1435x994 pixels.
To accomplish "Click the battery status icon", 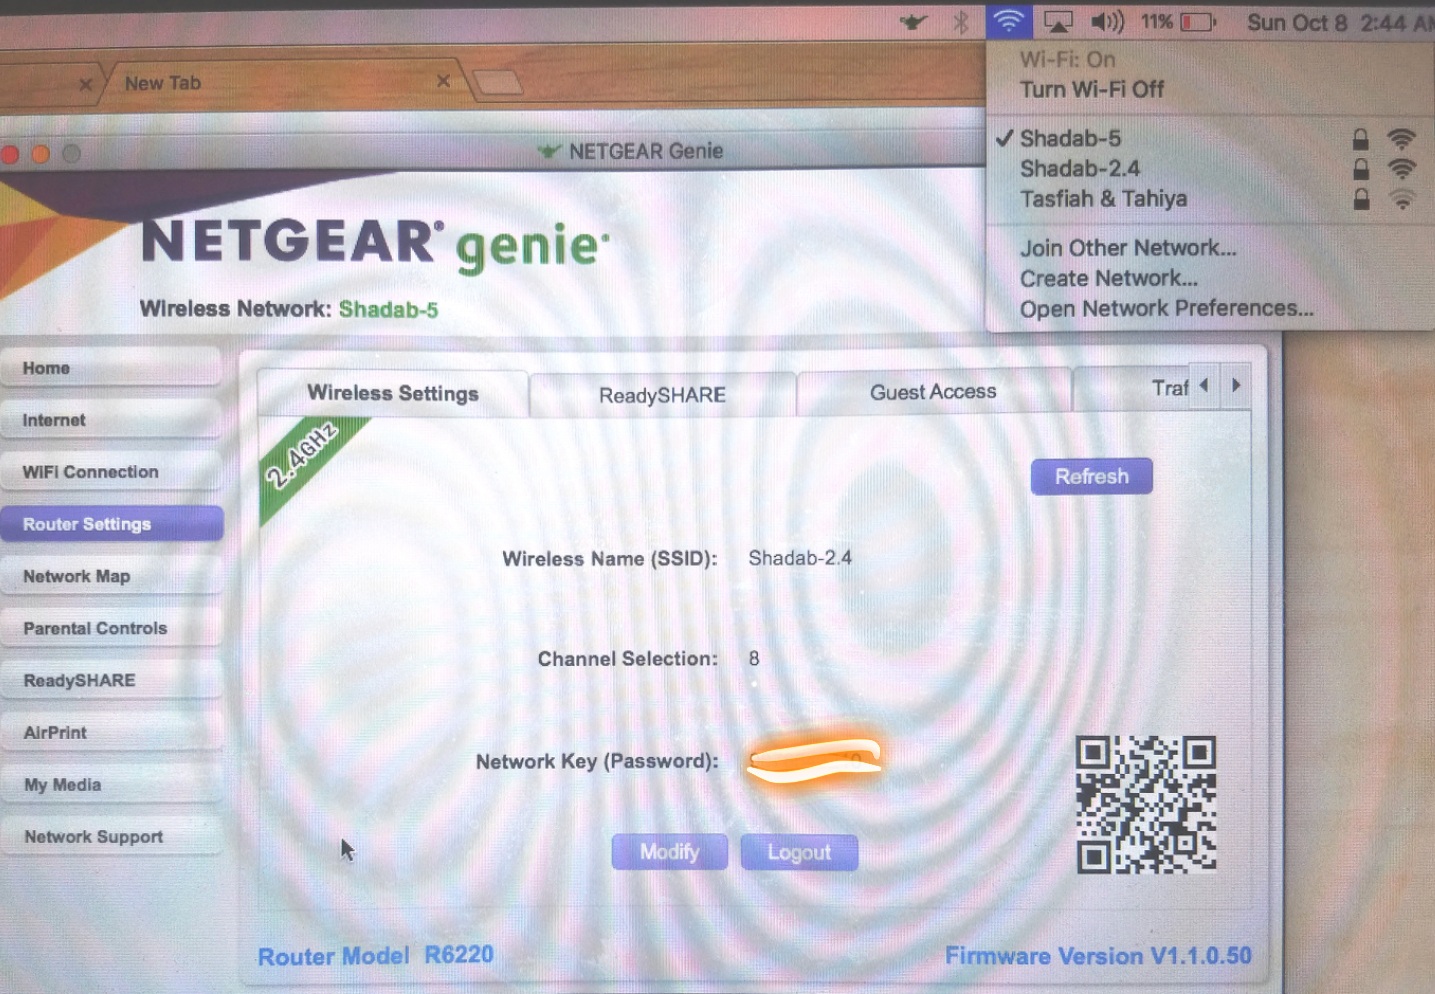I will pos(1197,22).
